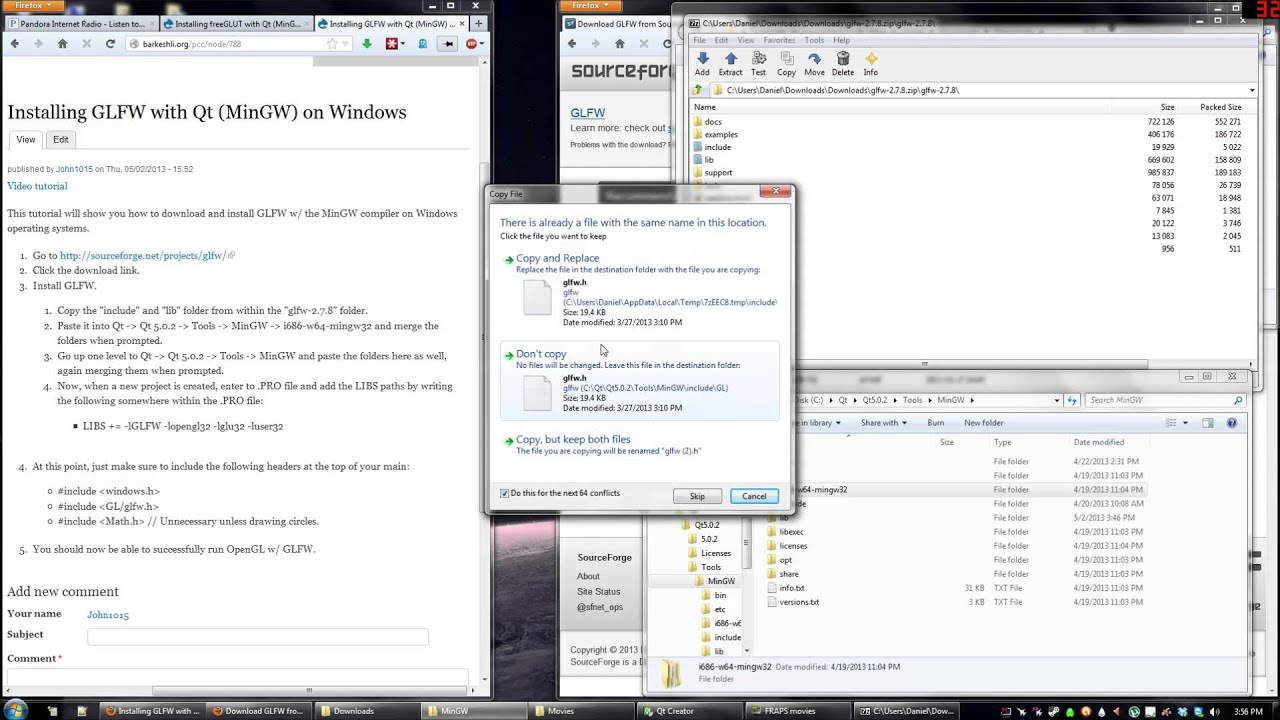This screenshot has height=720, width=1280.
Task: Click home icon in right Firefox window
Action: point(619,44)
